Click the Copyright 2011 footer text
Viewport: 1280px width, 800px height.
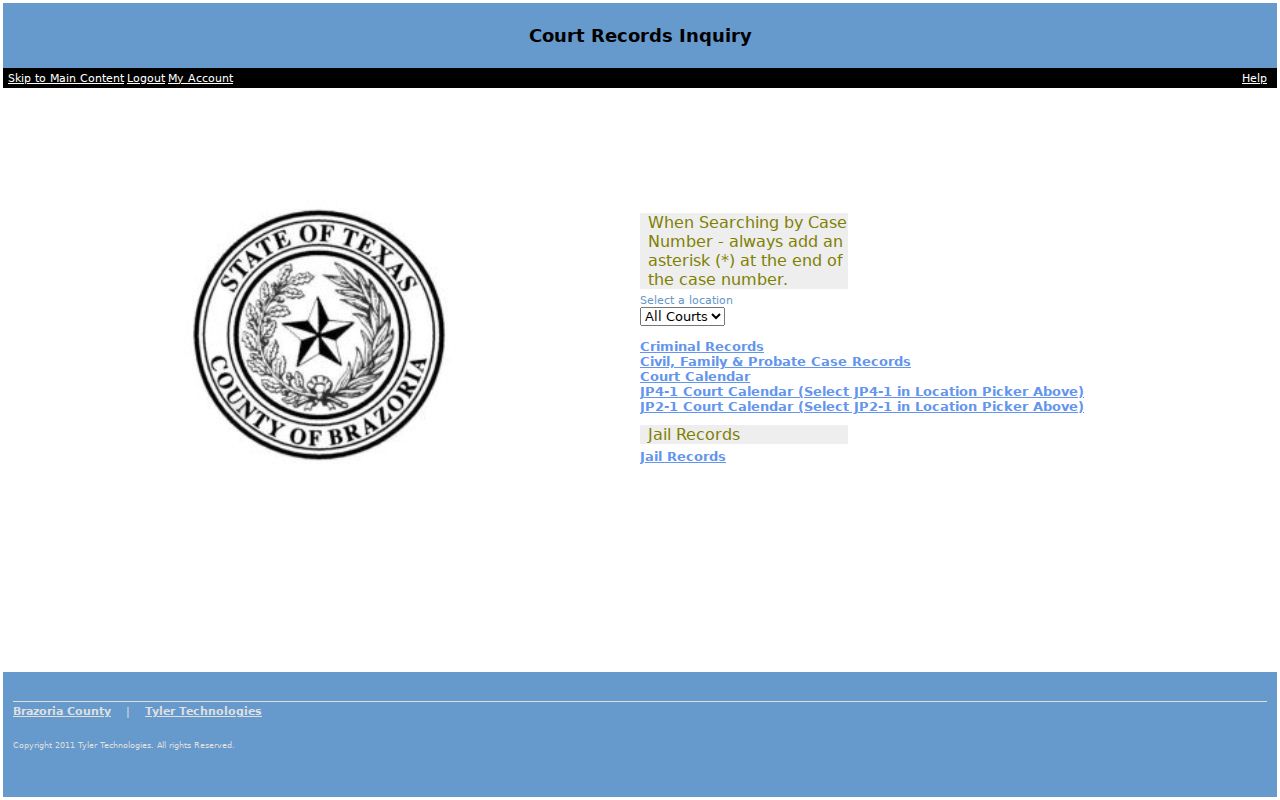point(123,745)
